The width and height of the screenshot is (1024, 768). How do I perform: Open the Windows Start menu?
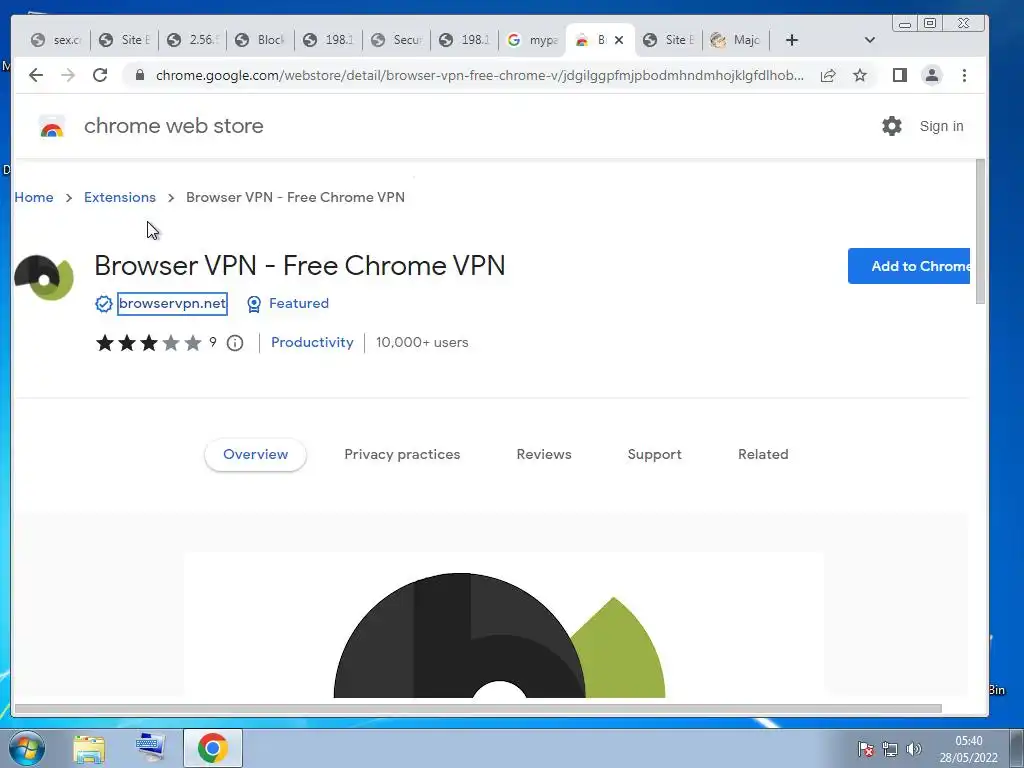26,748
